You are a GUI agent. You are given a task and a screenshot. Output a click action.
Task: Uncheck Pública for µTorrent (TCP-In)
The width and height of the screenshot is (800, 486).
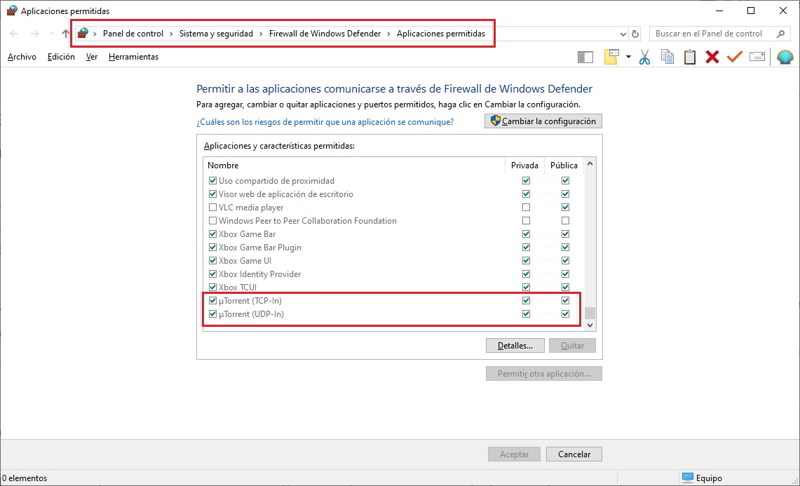[565, 301]
